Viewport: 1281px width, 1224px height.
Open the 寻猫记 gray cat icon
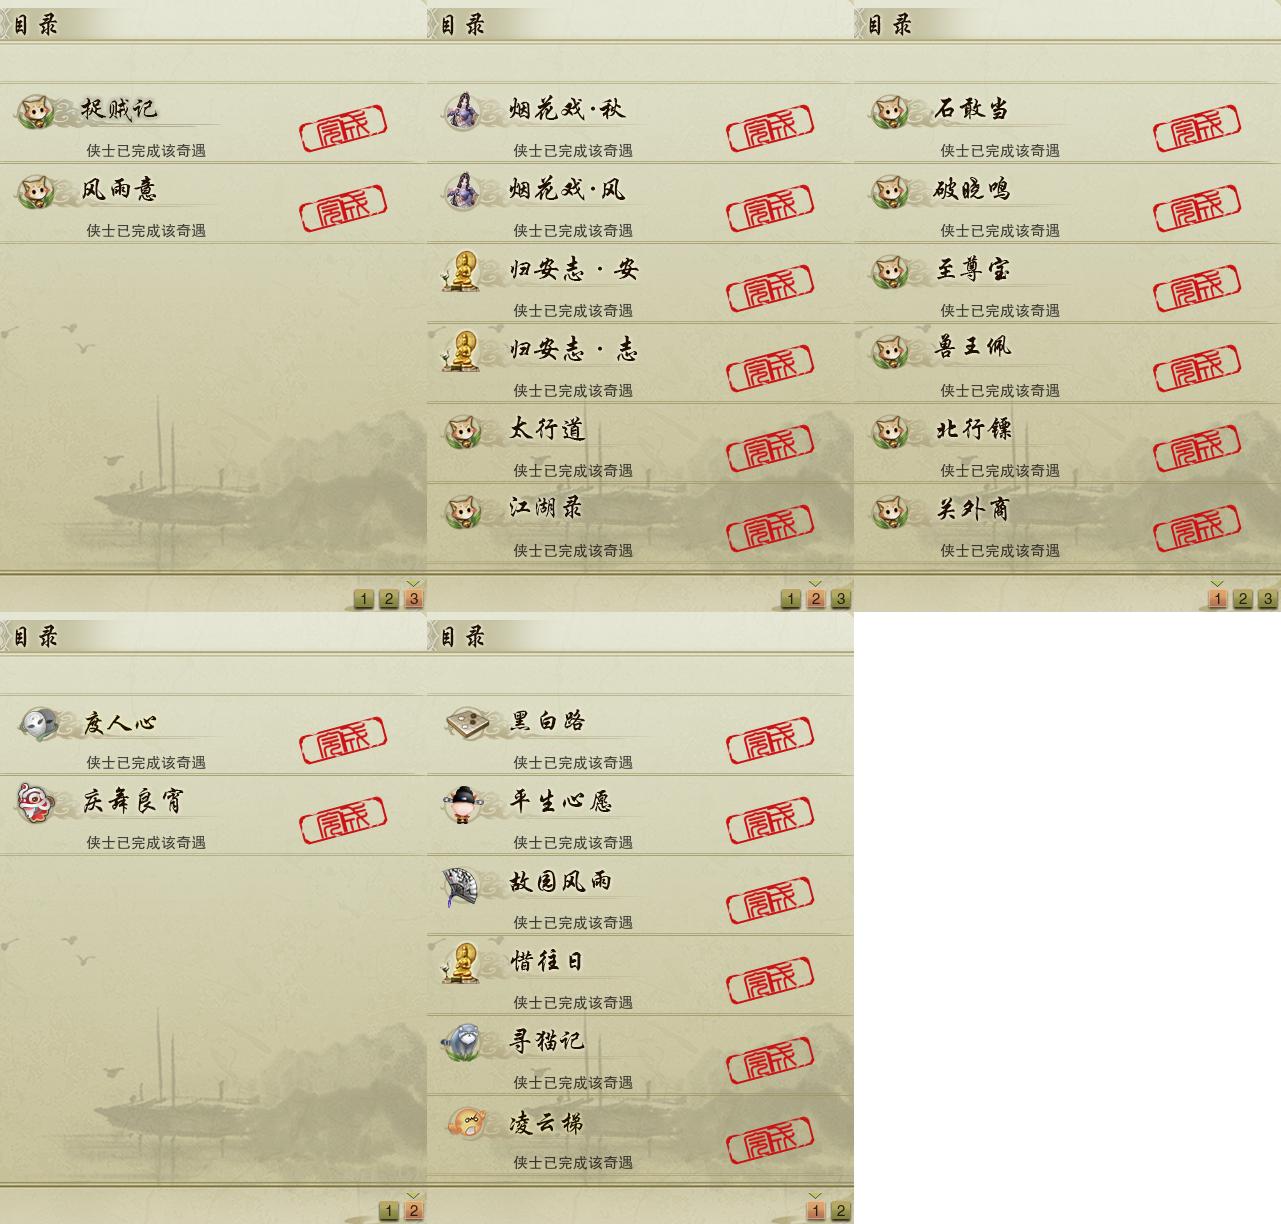tap(463, 1042)
